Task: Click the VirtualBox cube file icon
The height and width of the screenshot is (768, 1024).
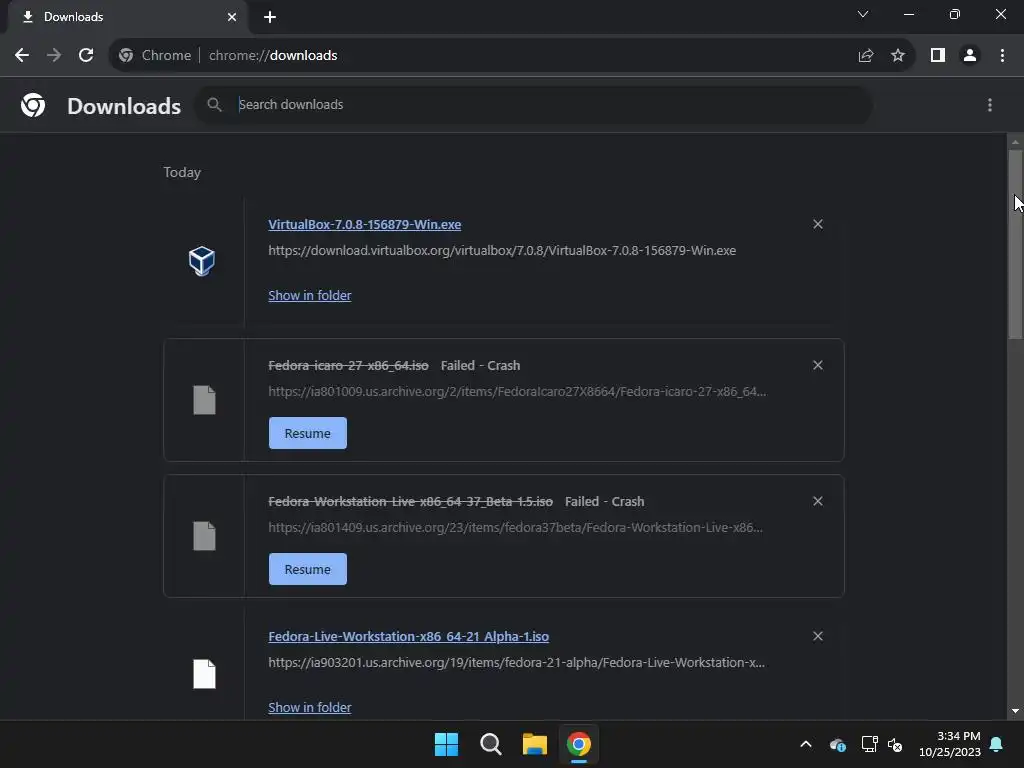Action: point(202,261)
